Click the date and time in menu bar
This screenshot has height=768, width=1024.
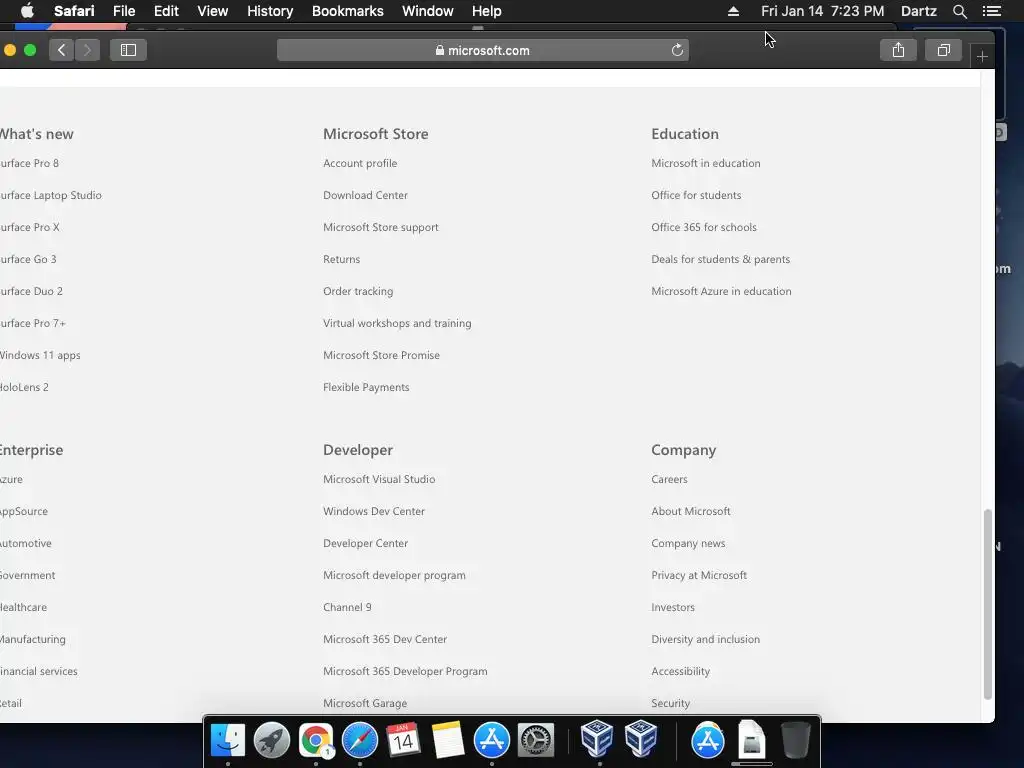pos(822,11)
